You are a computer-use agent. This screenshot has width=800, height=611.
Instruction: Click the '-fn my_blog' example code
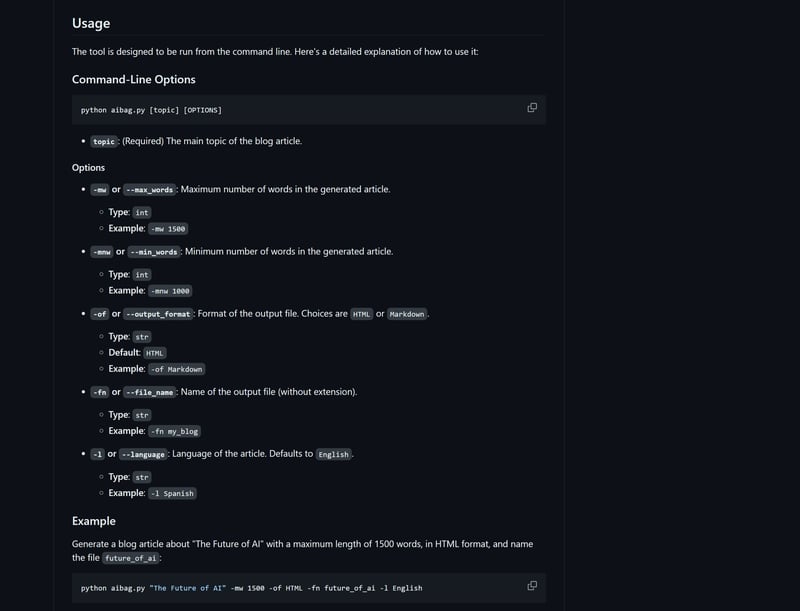point(174,431)
